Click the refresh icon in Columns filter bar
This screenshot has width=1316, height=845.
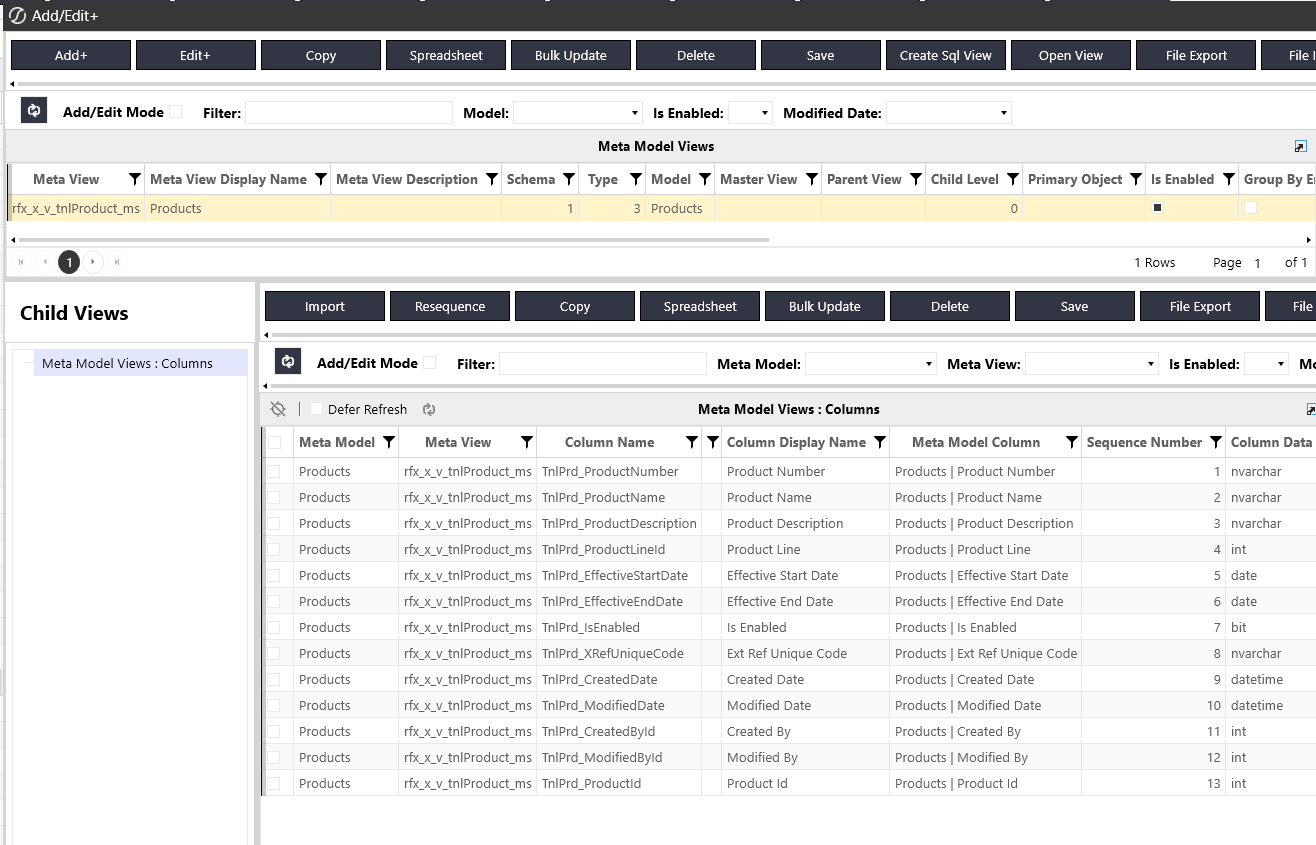288,362
